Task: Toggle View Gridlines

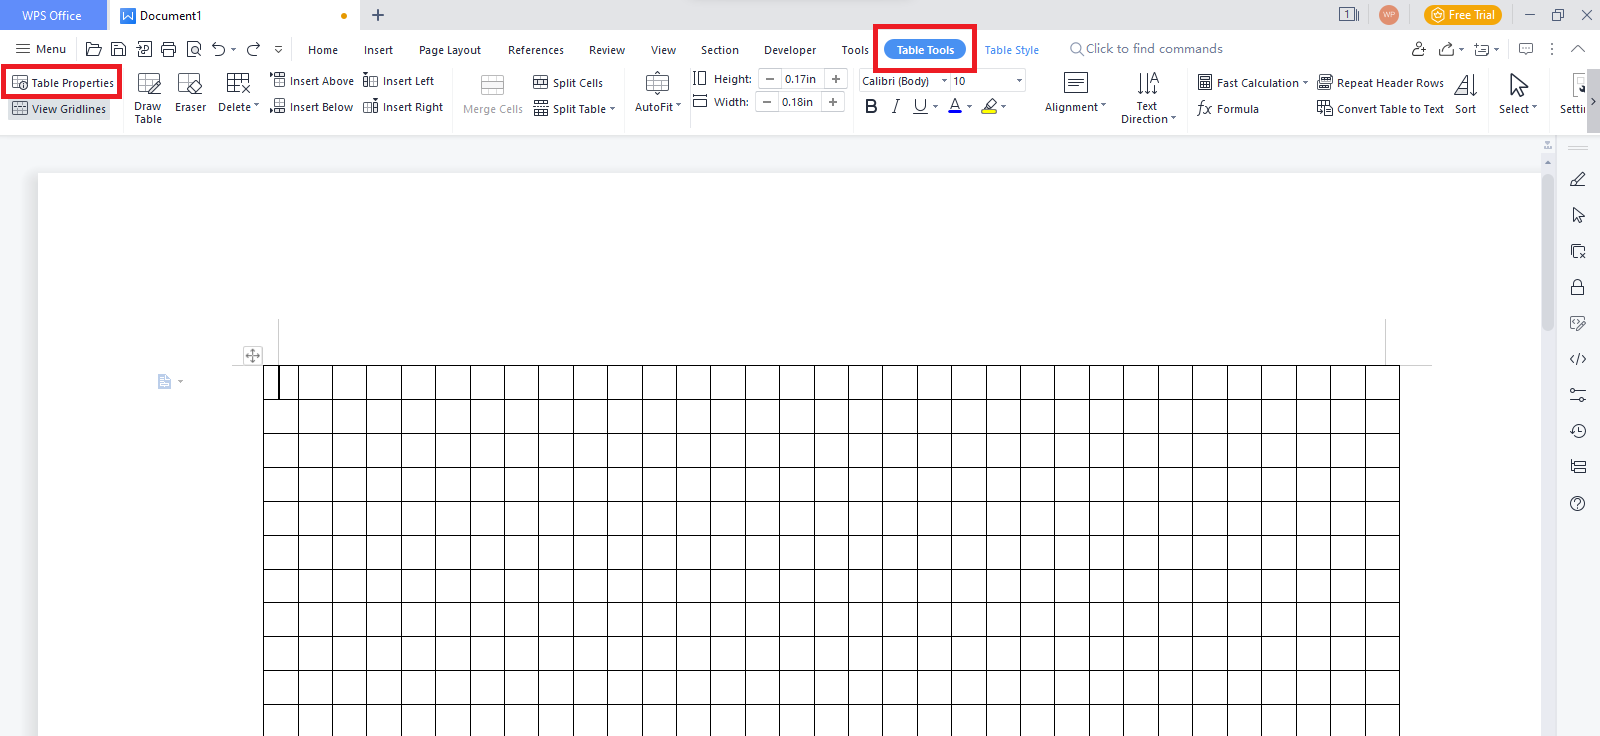Action: pos(59,109)
